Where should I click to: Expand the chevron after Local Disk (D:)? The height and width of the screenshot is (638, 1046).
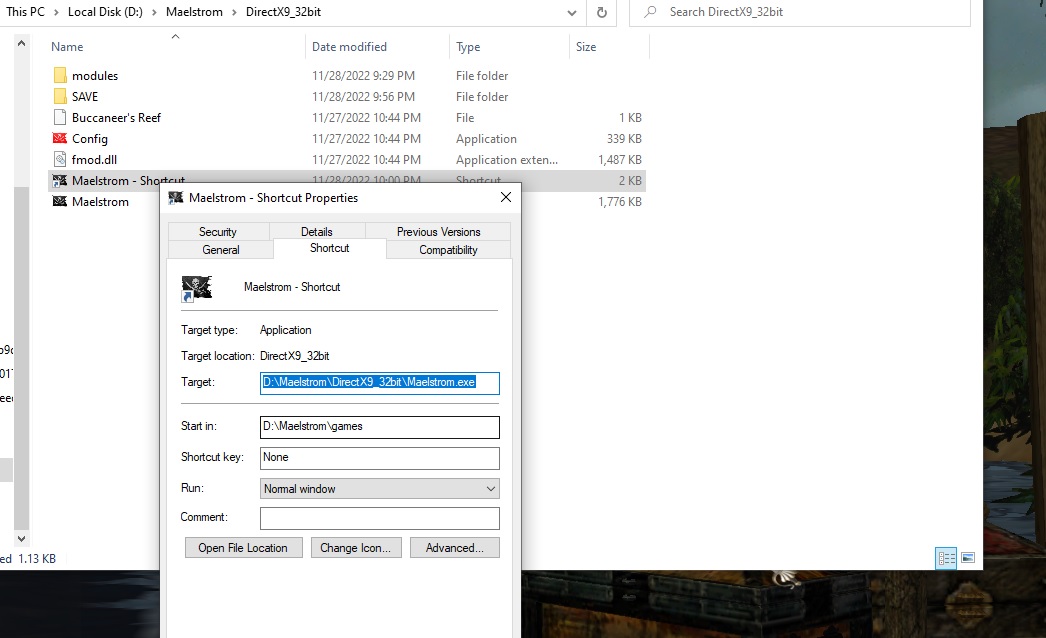click(154, 12)
